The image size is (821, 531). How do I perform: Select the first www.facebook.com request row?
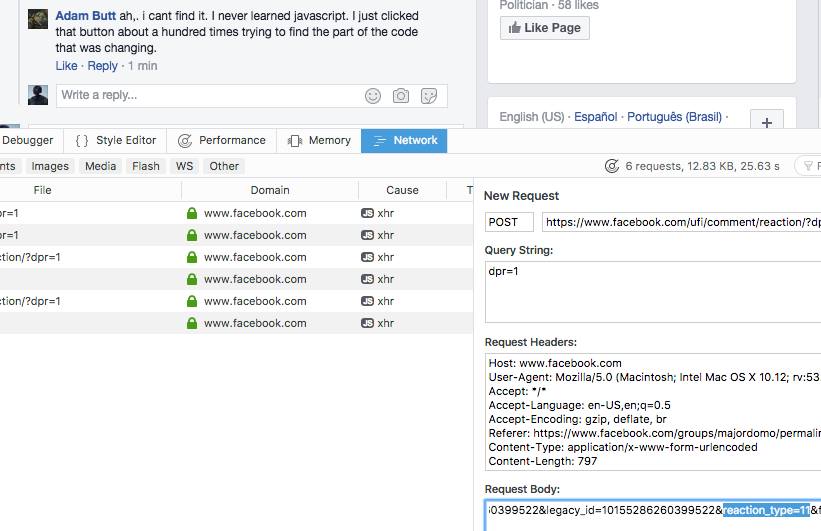pyautogui.click(x=236, y=213)
